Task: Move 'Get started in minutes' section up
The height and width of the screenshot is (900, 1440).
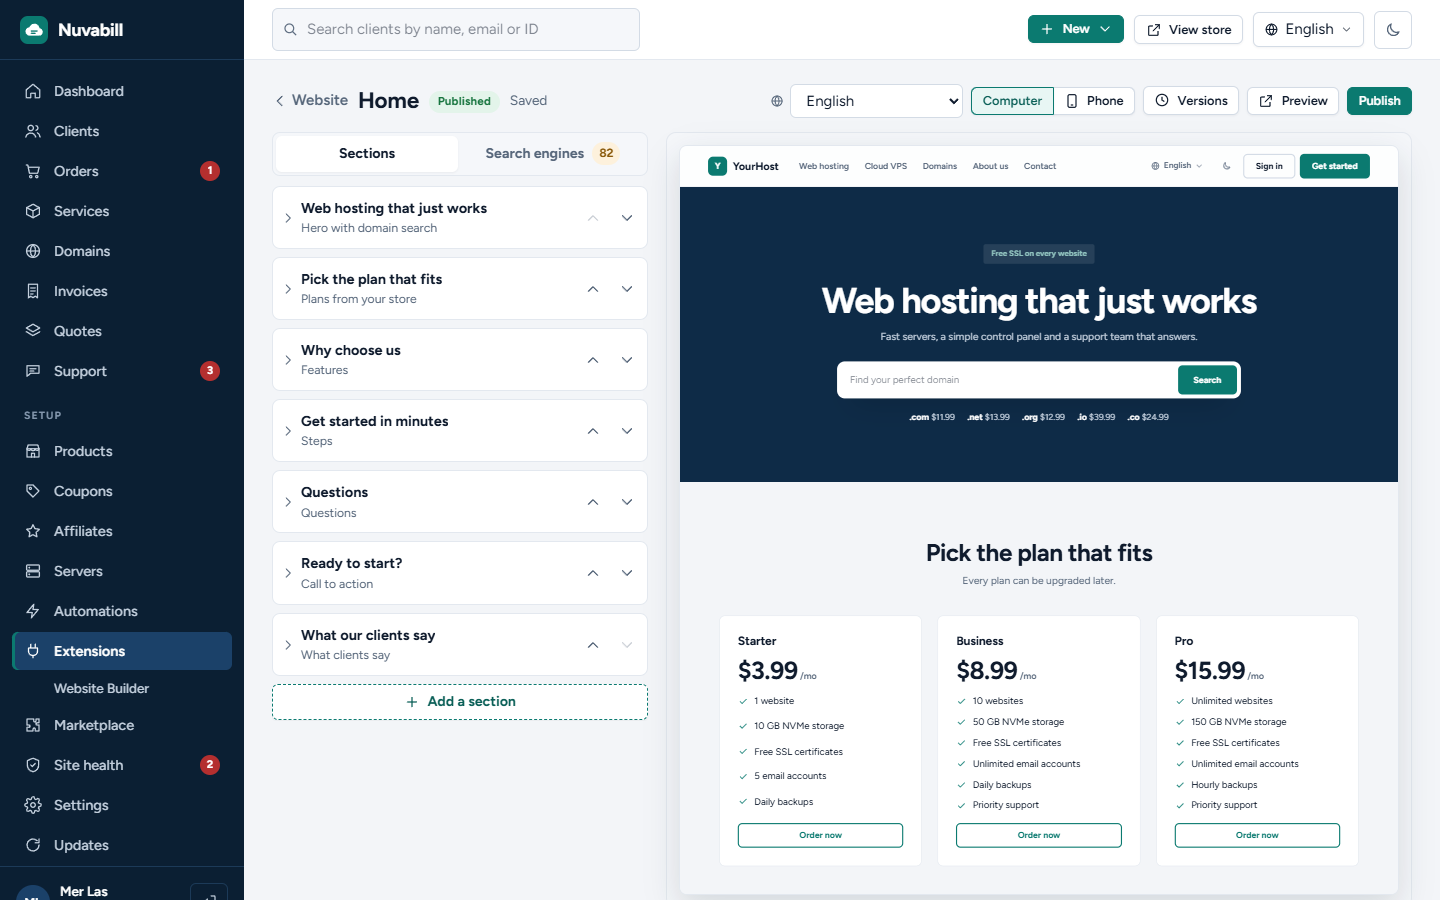Action: [593, 431]
